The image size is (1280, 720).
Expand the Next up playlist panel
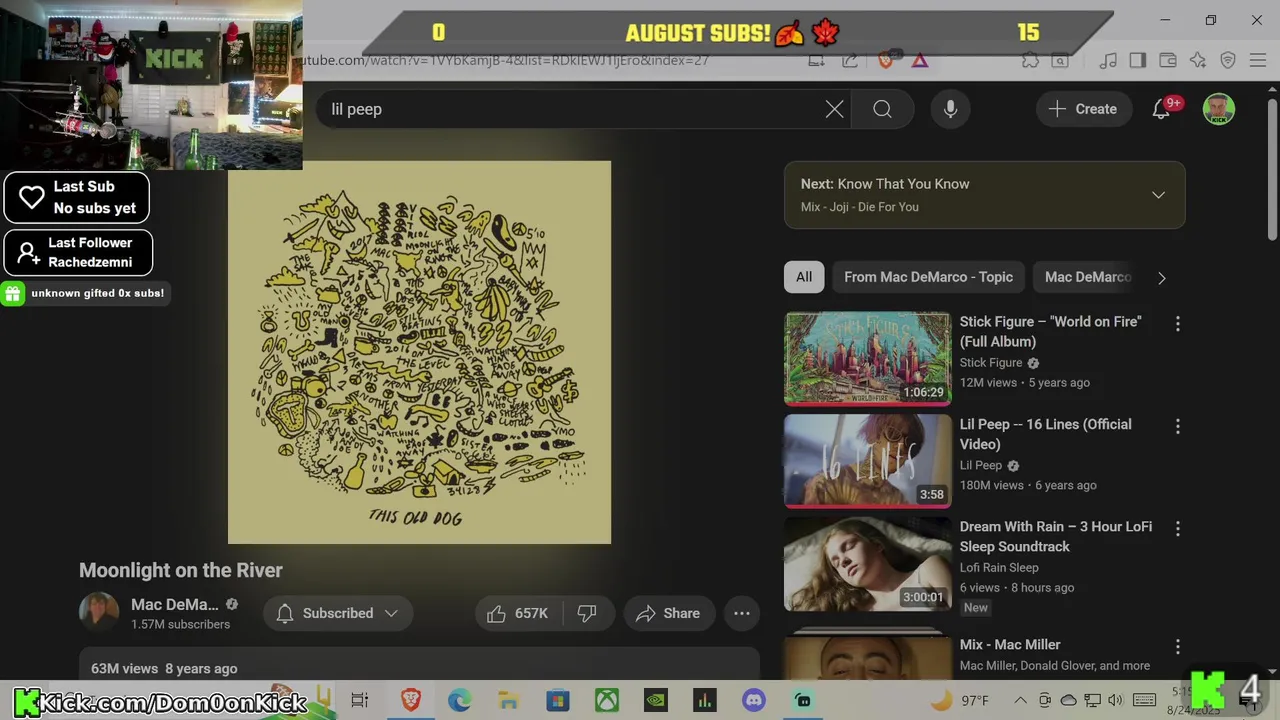pos(1158,195)
